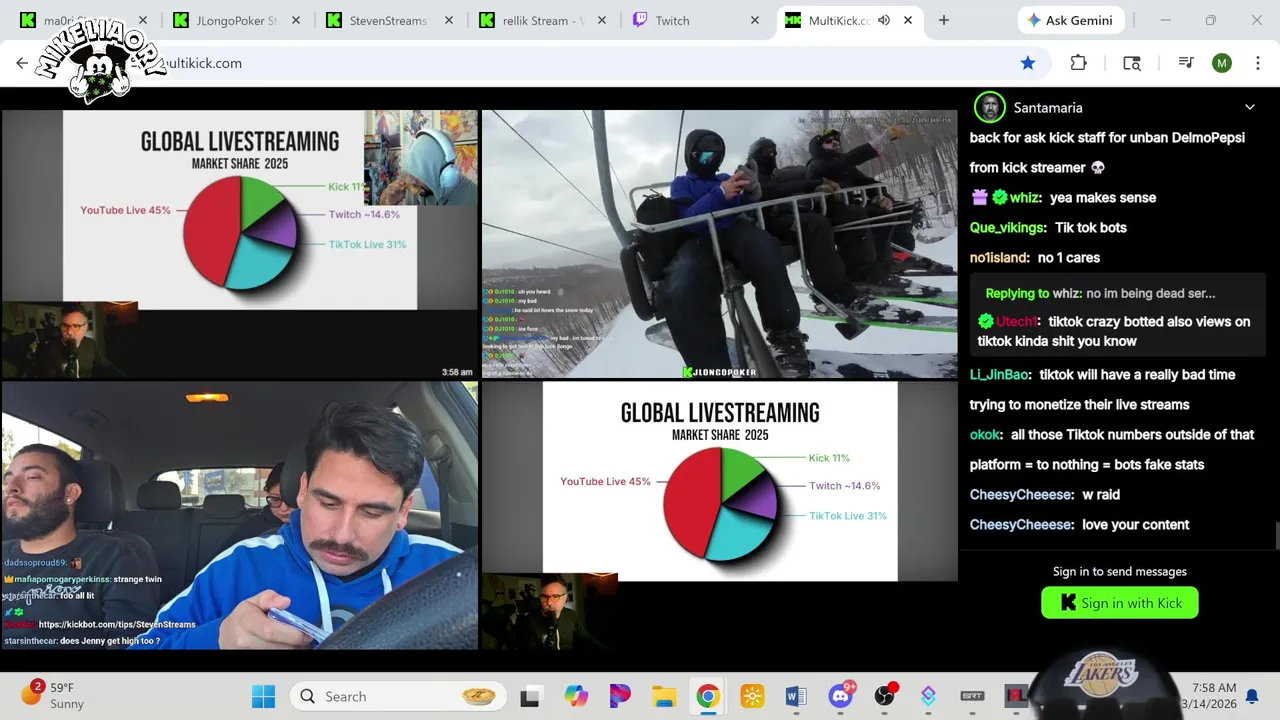The height and width of the screenshot is (720, 1280).
Task: Click the 'Sign in to send messages' text
Action: pos(1120,572)
